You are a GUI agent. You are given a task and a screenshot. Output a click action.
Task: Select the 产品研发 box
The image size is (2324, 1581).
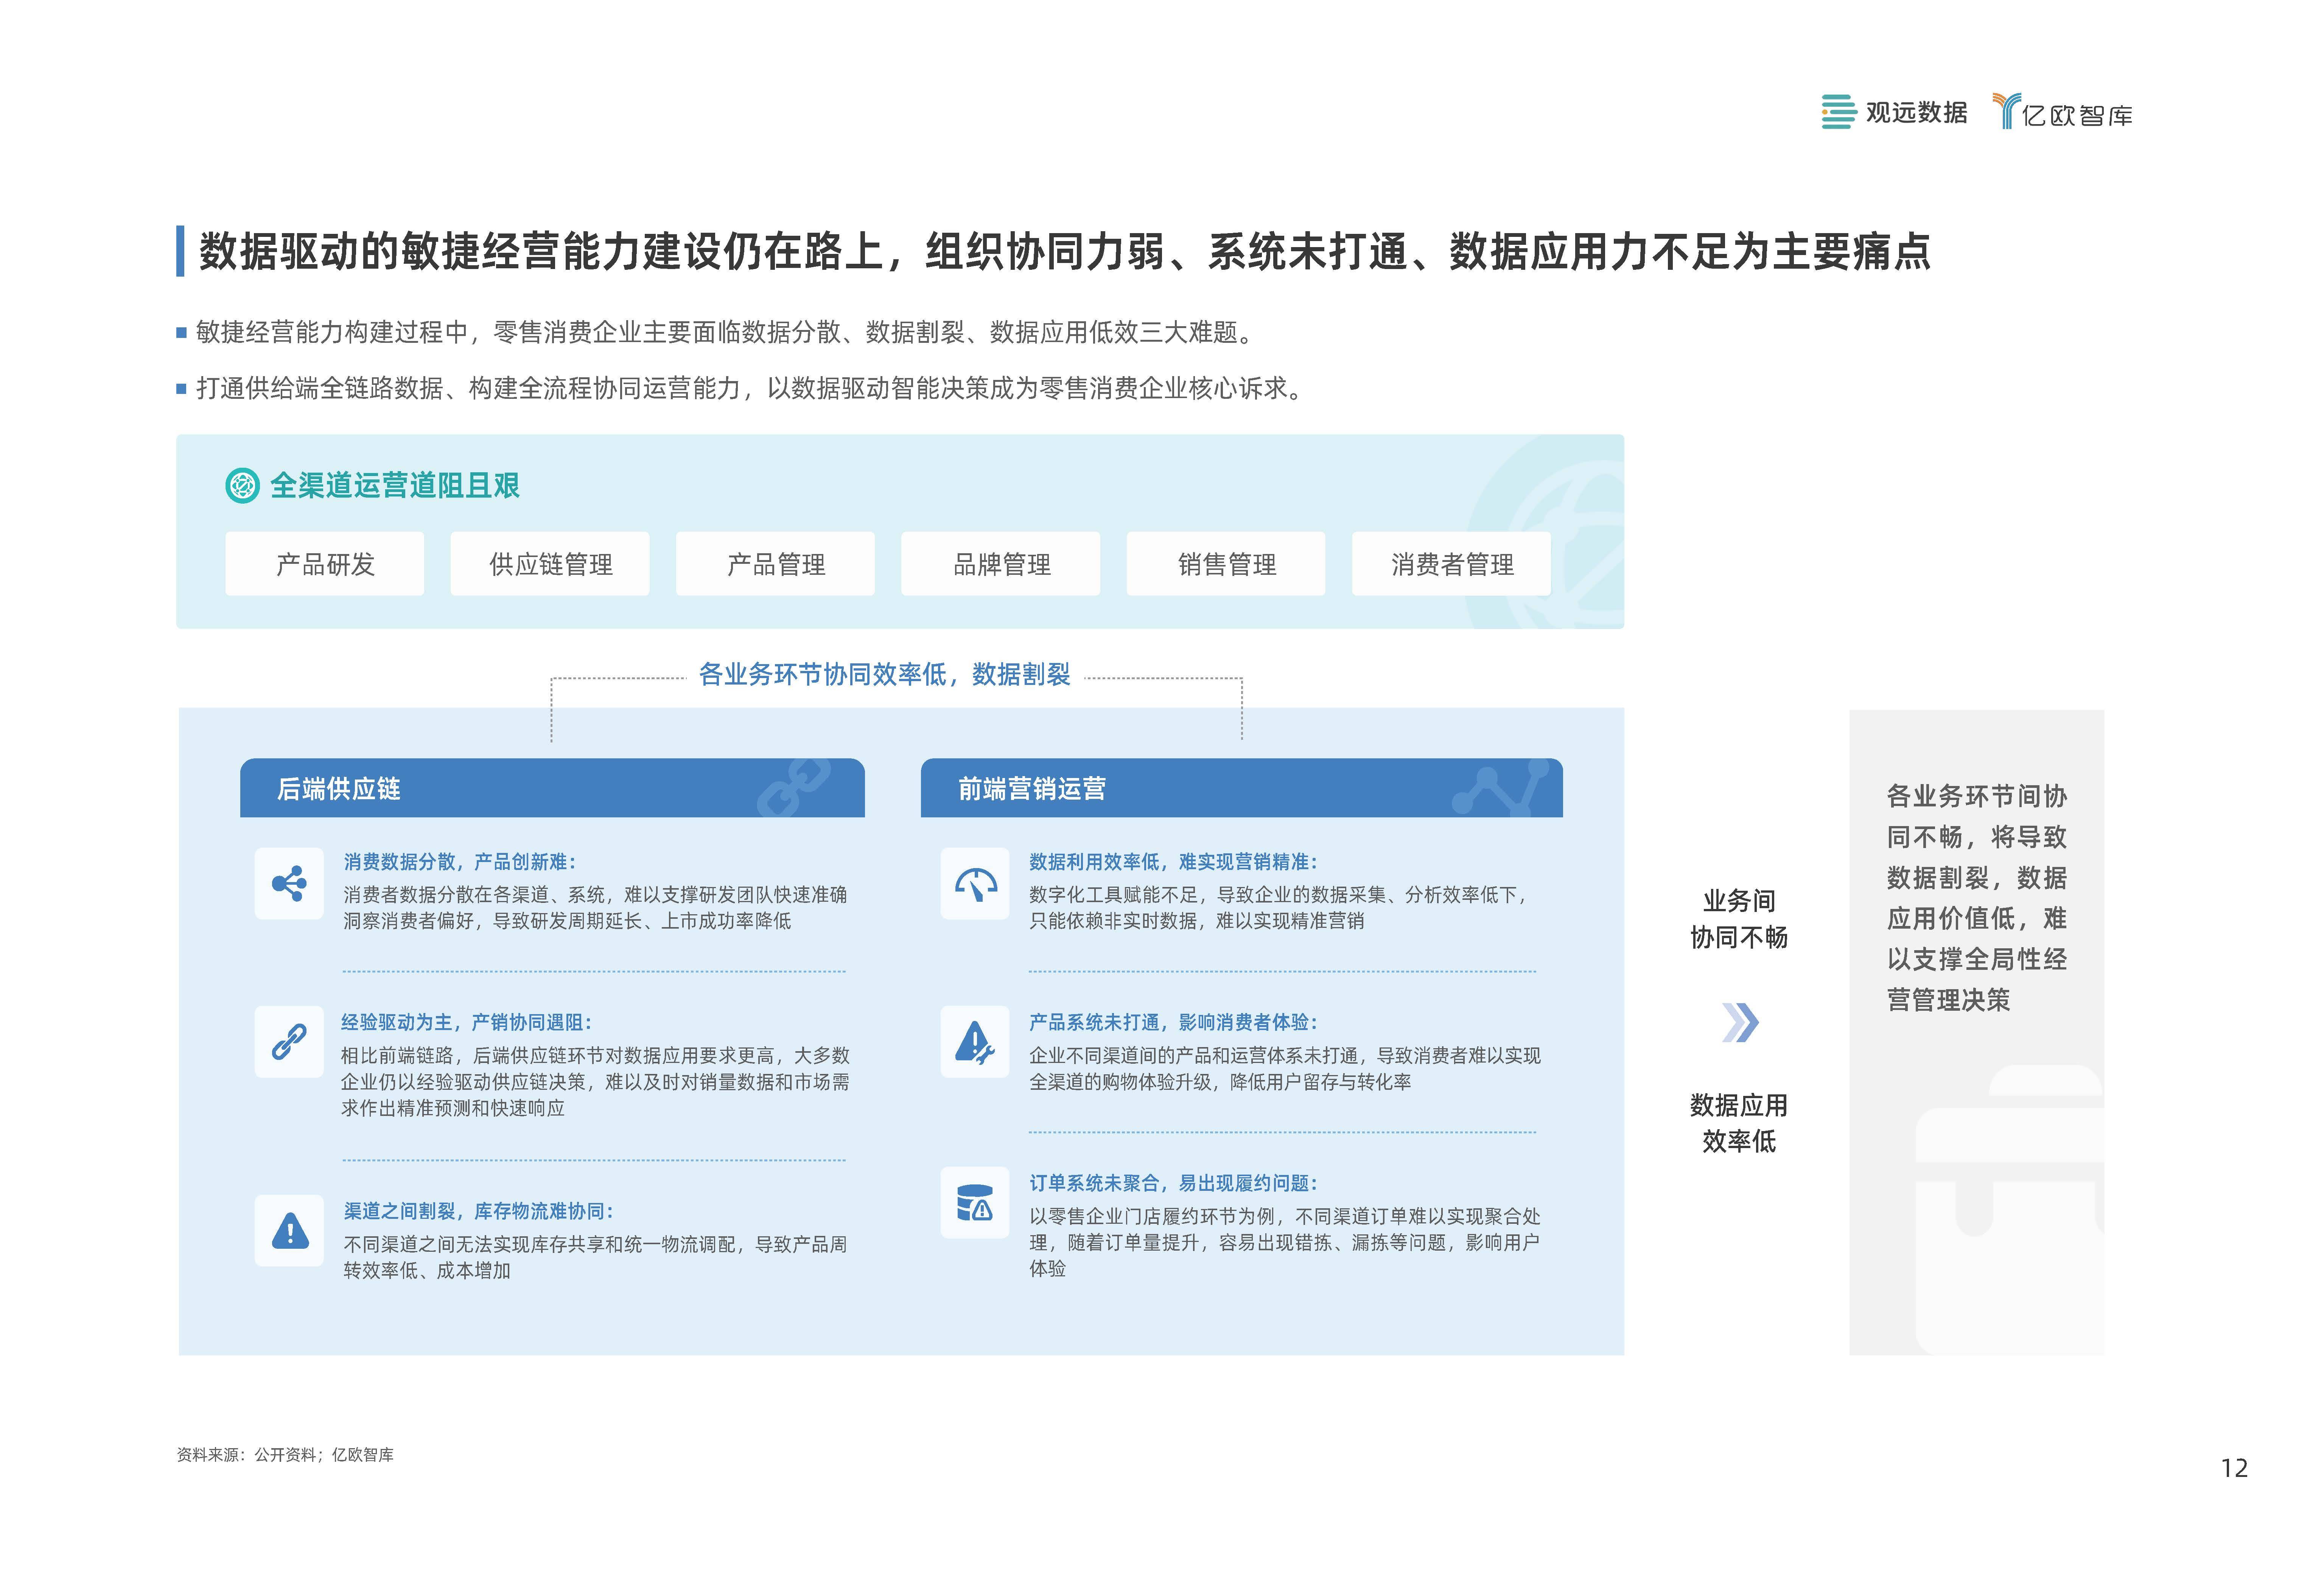[x=325, y=564]
